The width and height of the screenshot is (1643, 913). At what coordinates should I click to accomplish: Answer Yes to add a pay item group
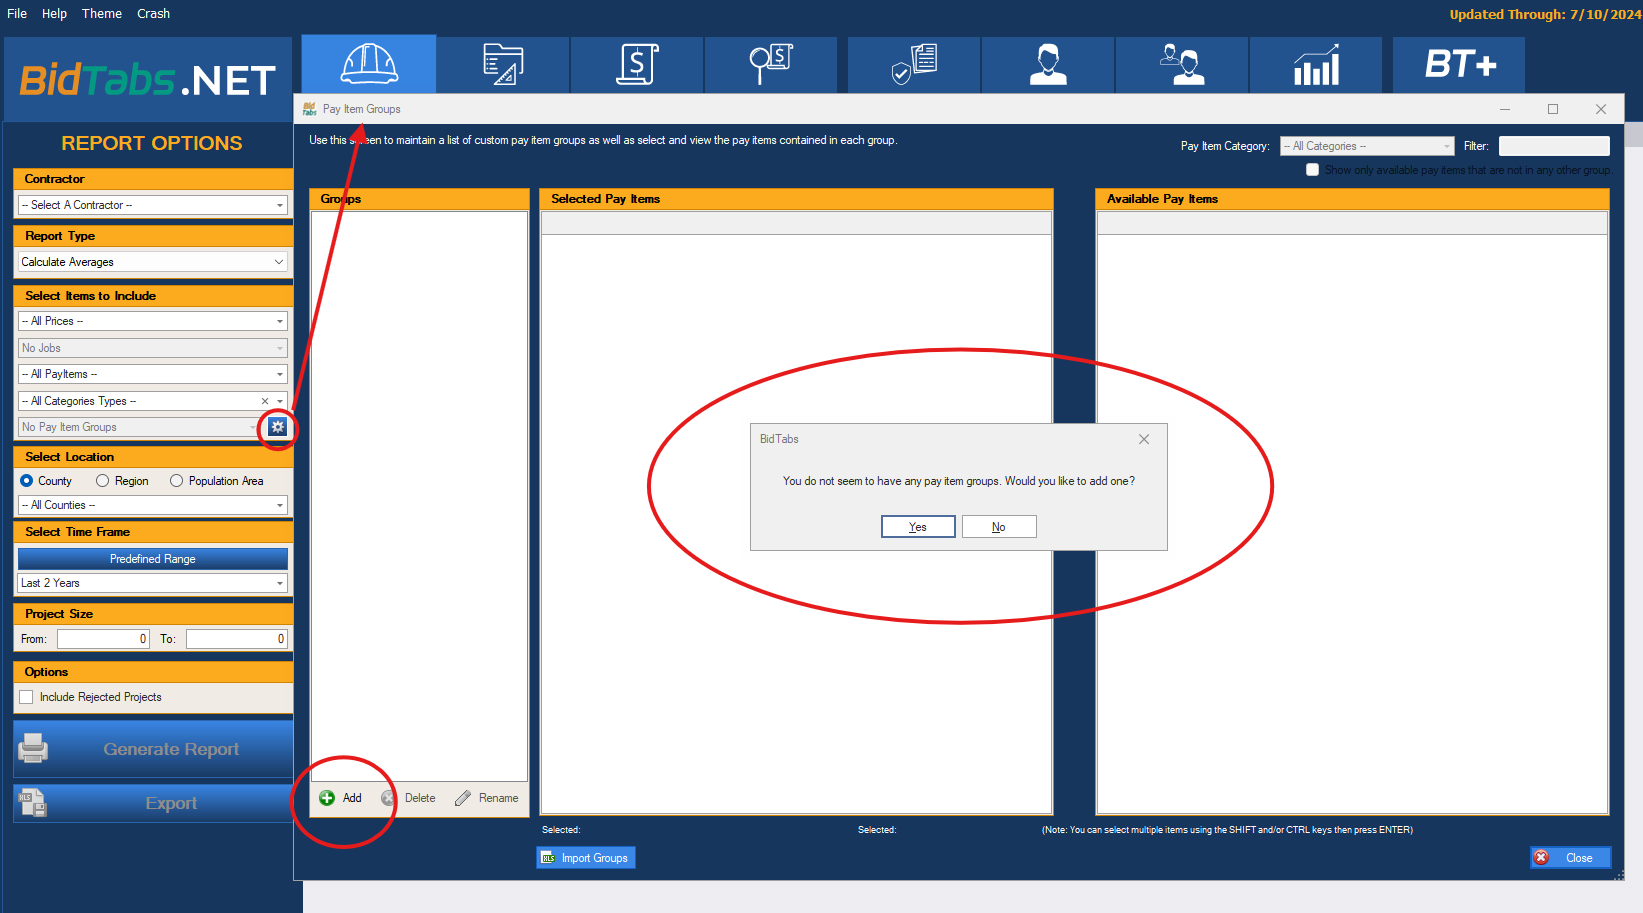click(918, 527)
